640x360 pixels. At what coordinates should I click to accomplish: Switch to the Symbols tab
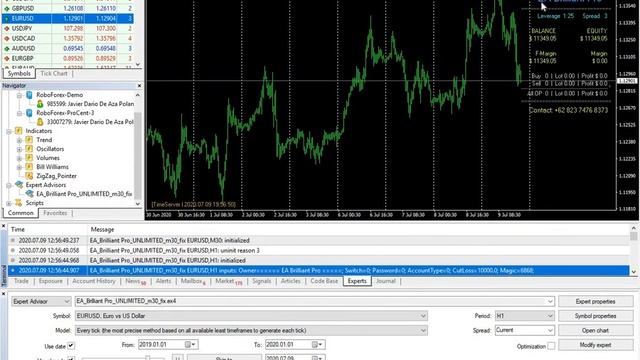coord(19,73)
